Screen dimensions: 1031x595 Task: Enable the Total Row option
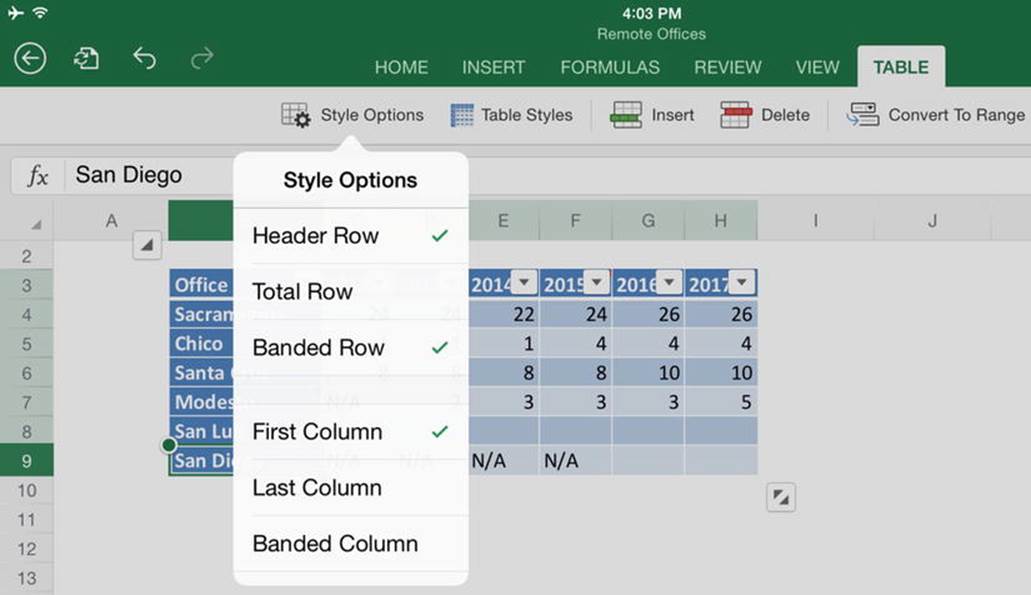point(350,291)
